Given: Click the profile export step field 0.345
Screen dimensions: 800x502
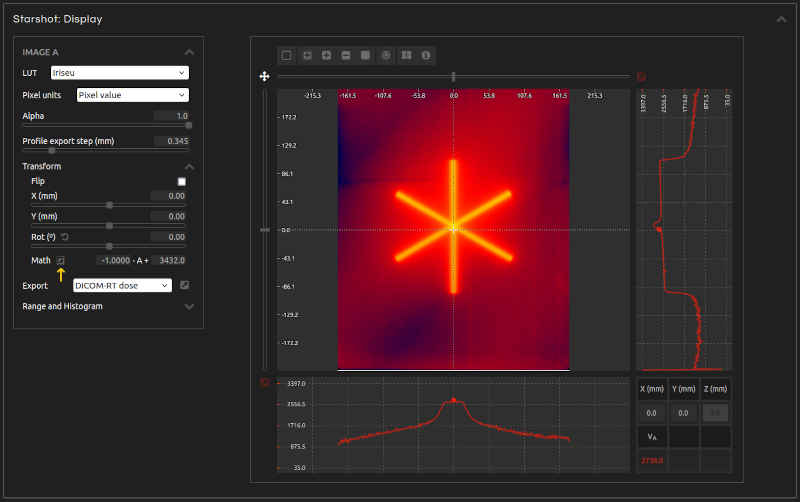Looking at the screenshot, I should point(171,141).
